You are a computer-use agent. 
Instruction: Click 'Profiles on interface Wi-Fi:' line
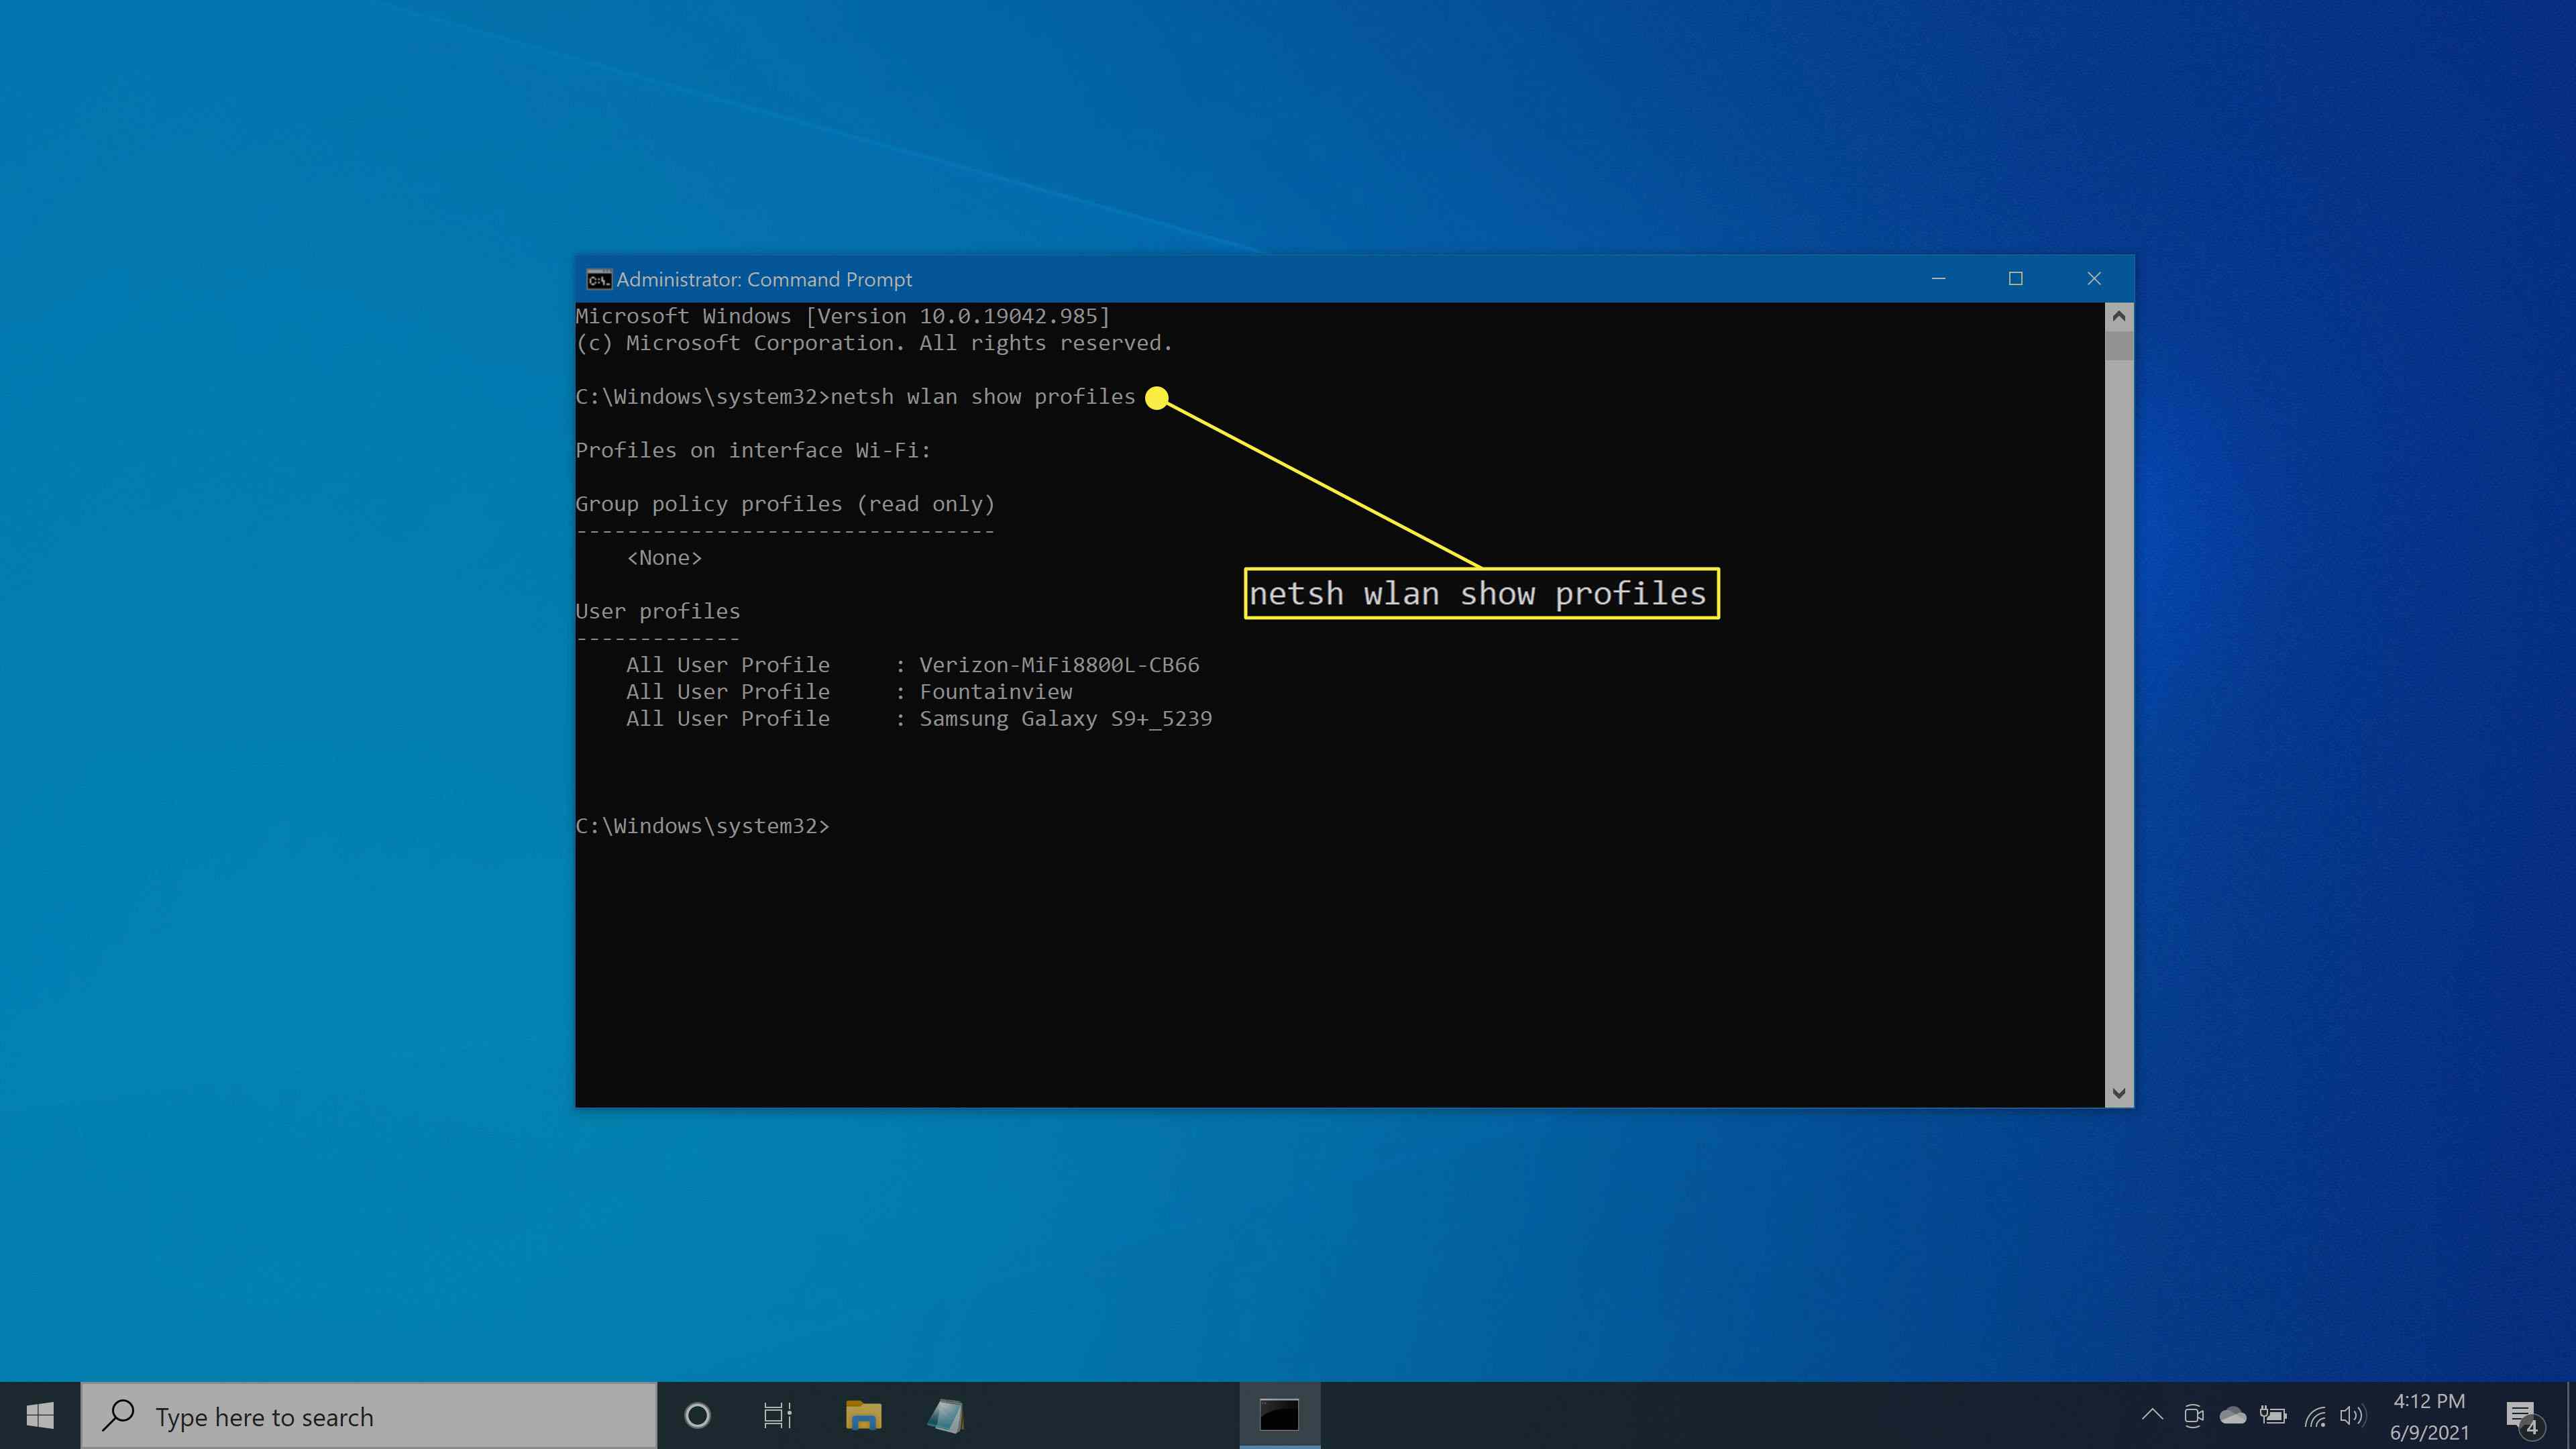tap(753, 451)
